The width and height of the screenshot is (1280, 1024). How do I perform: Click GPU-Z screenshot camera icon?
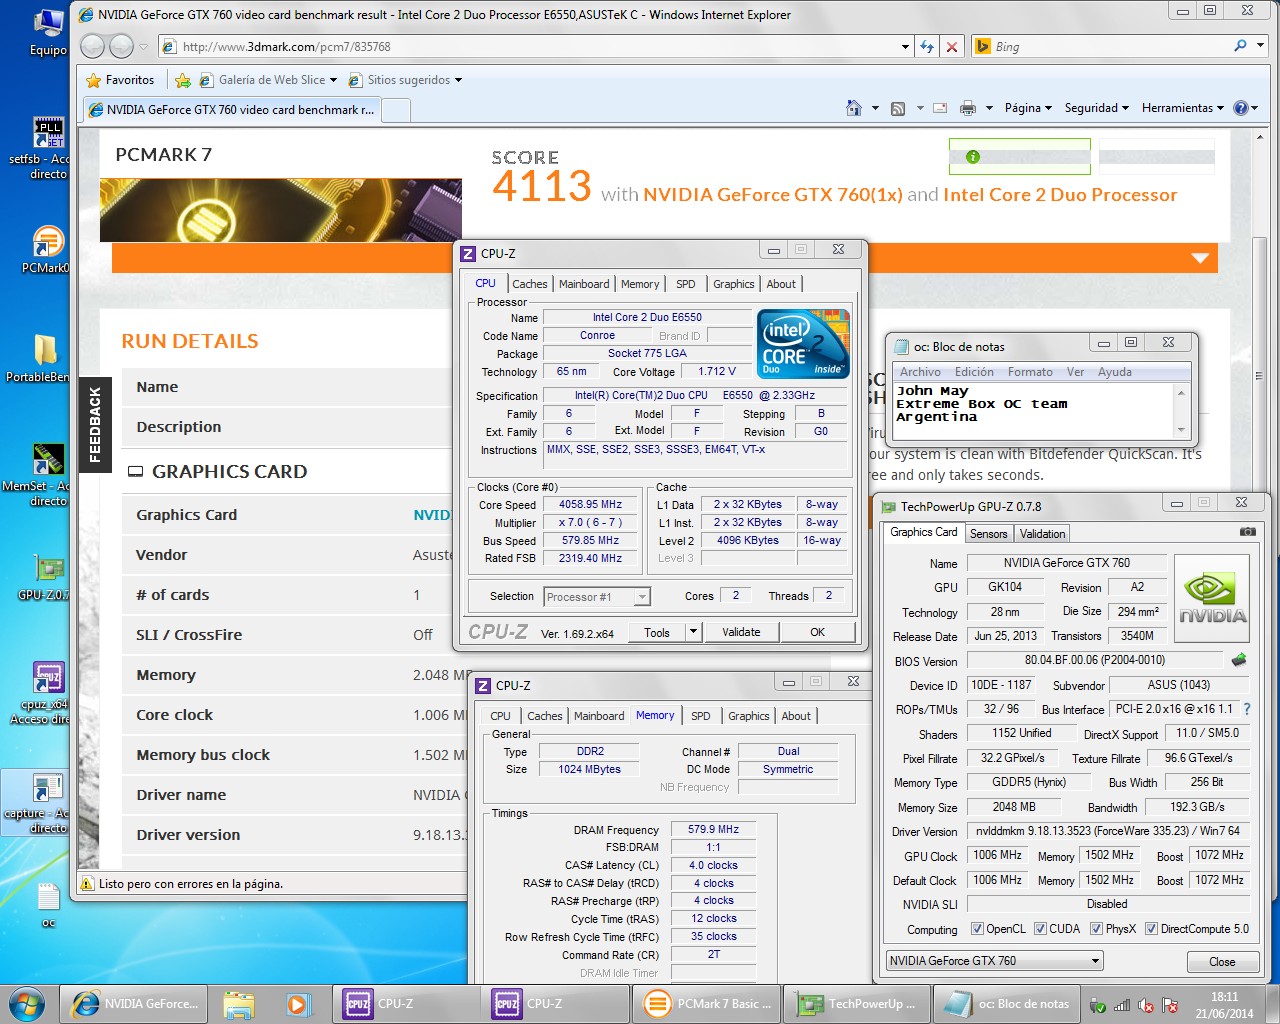tap(1247, 532)
